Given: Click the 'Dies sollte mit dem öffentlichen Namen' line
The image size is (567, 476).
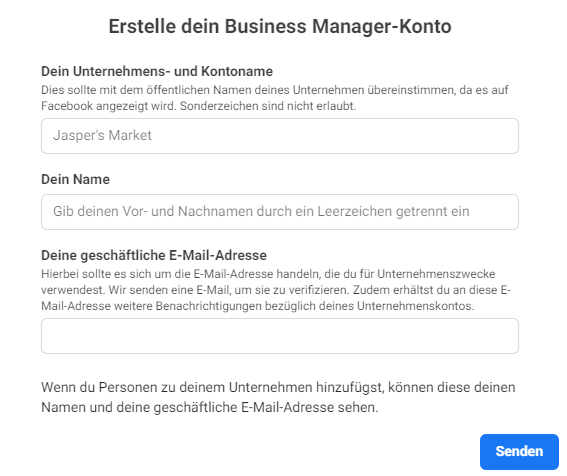Looking at the screenshot, I should click(275, 90).
